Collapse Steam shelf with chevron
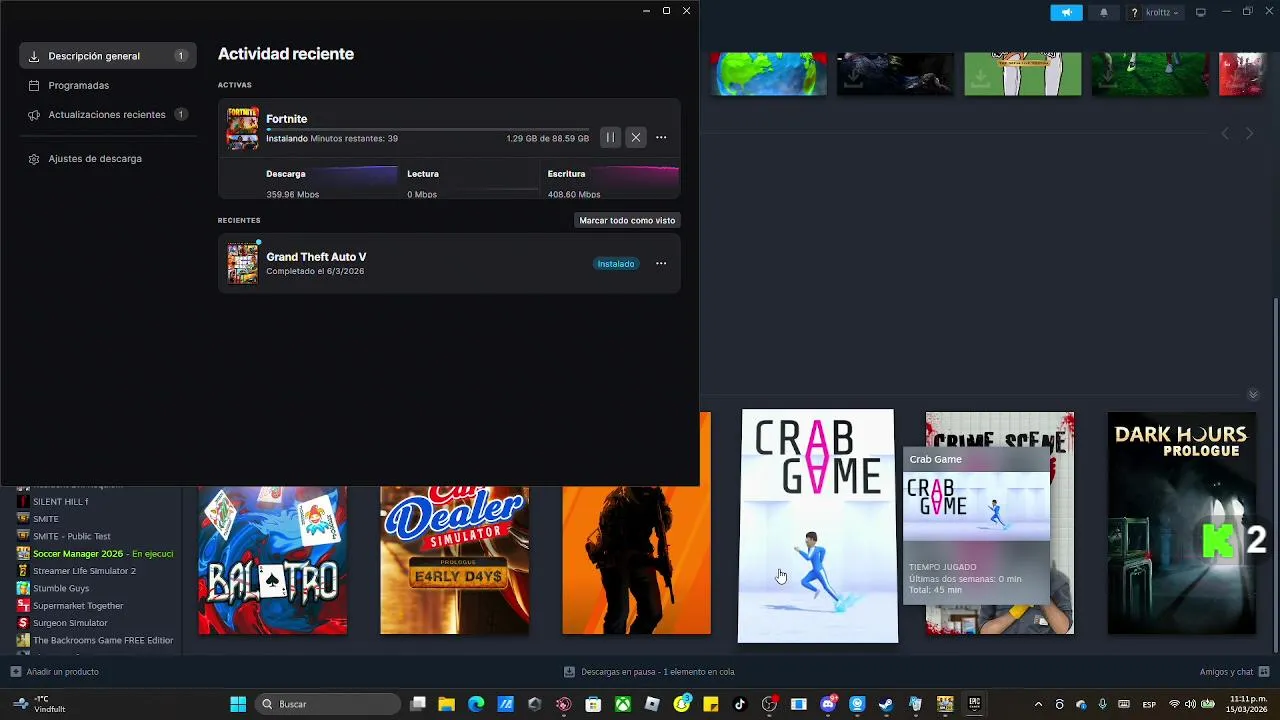The image size is (1280, 720). click(1253, 394)
